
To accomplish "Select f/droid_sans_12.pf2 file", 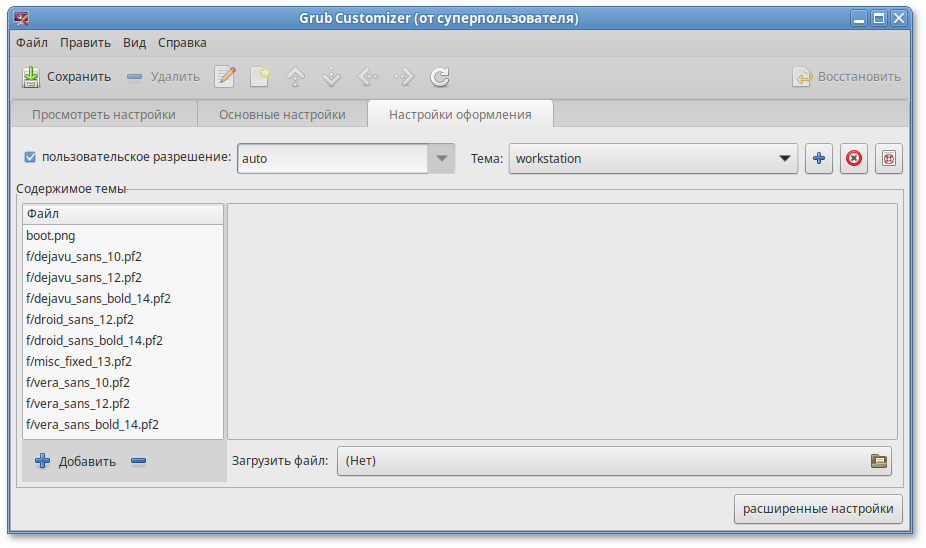I will (123, 319).
